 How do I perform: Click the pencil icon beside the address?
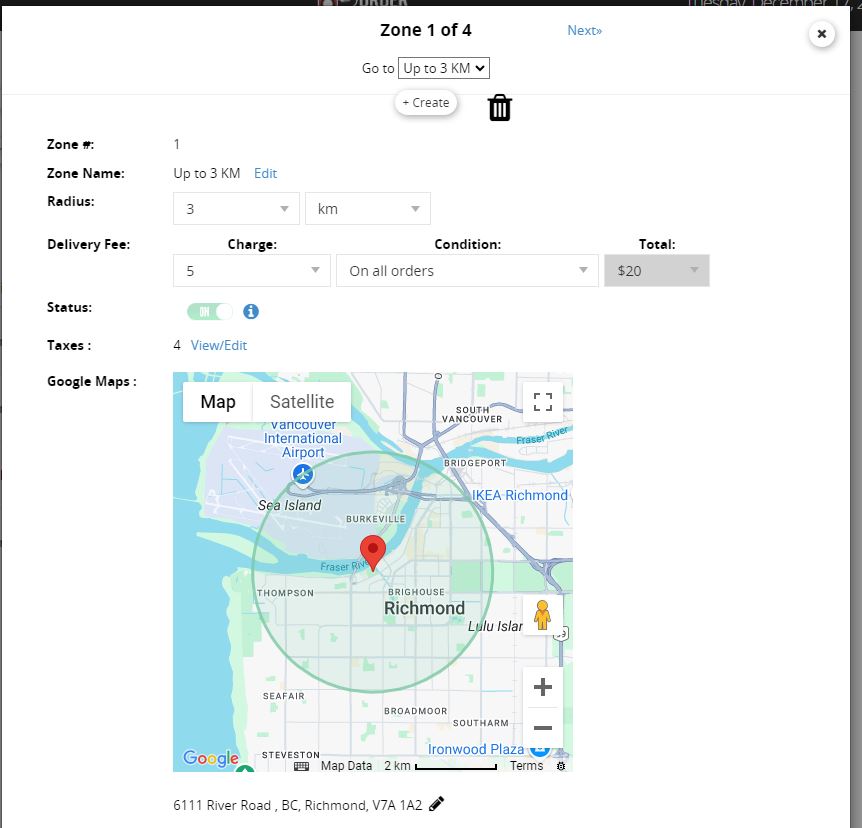[x=436, y=804]
